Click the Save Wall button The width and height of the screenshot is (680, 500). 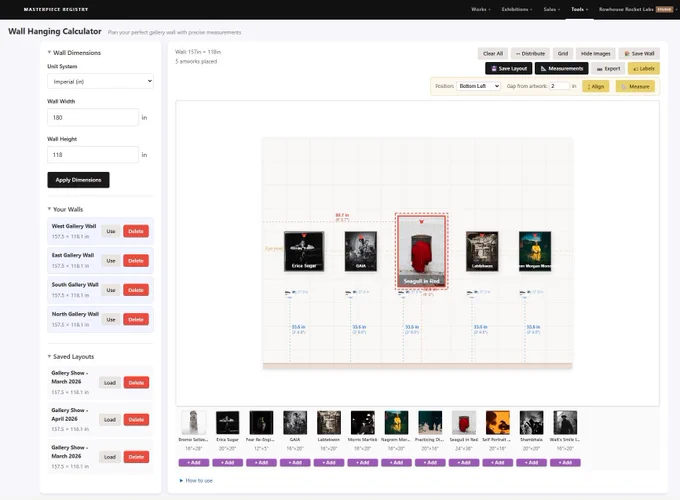pos(639,53)
